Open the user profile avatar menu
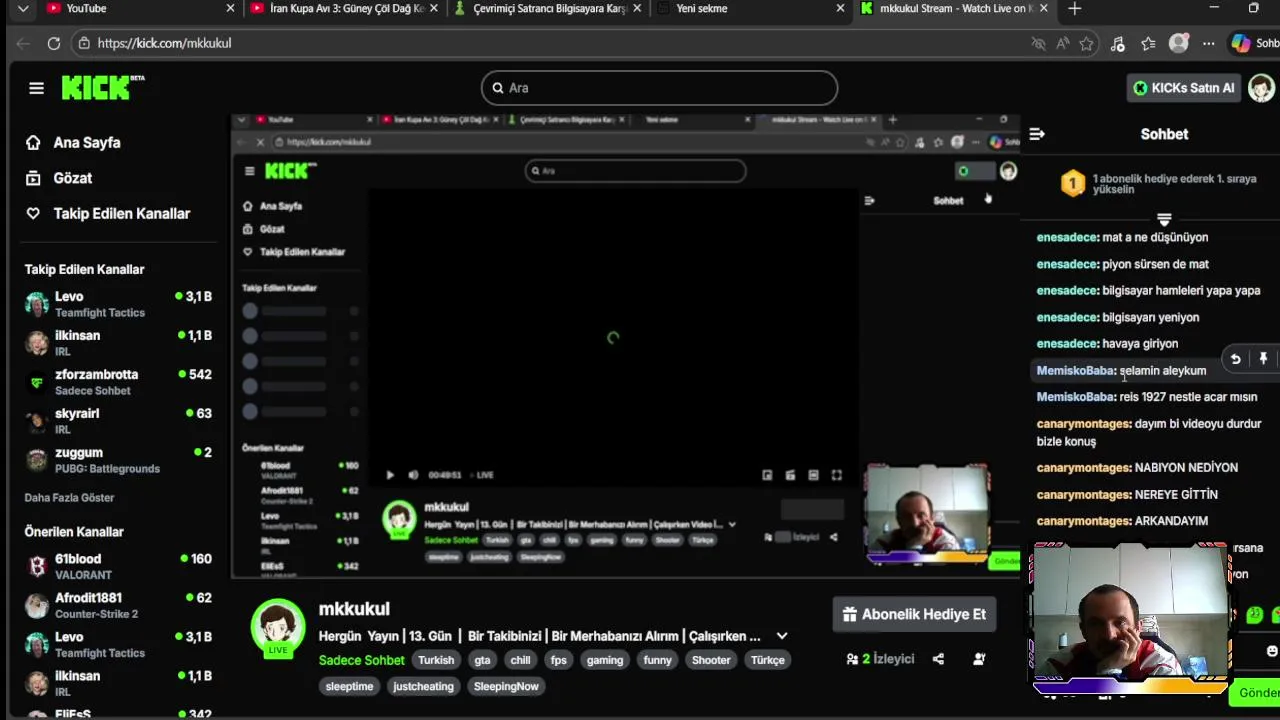The height and width of the screenshot is (720, 1280). coord(1261,88)
